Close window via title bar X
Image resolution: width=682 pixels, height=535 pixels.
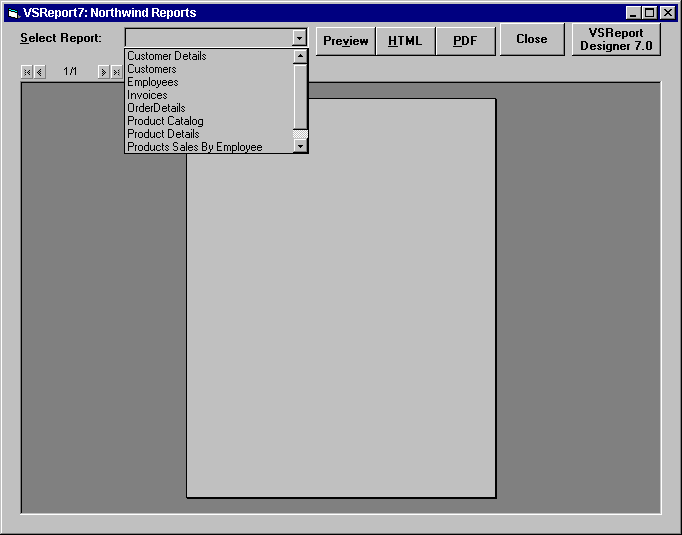[668, 13]
